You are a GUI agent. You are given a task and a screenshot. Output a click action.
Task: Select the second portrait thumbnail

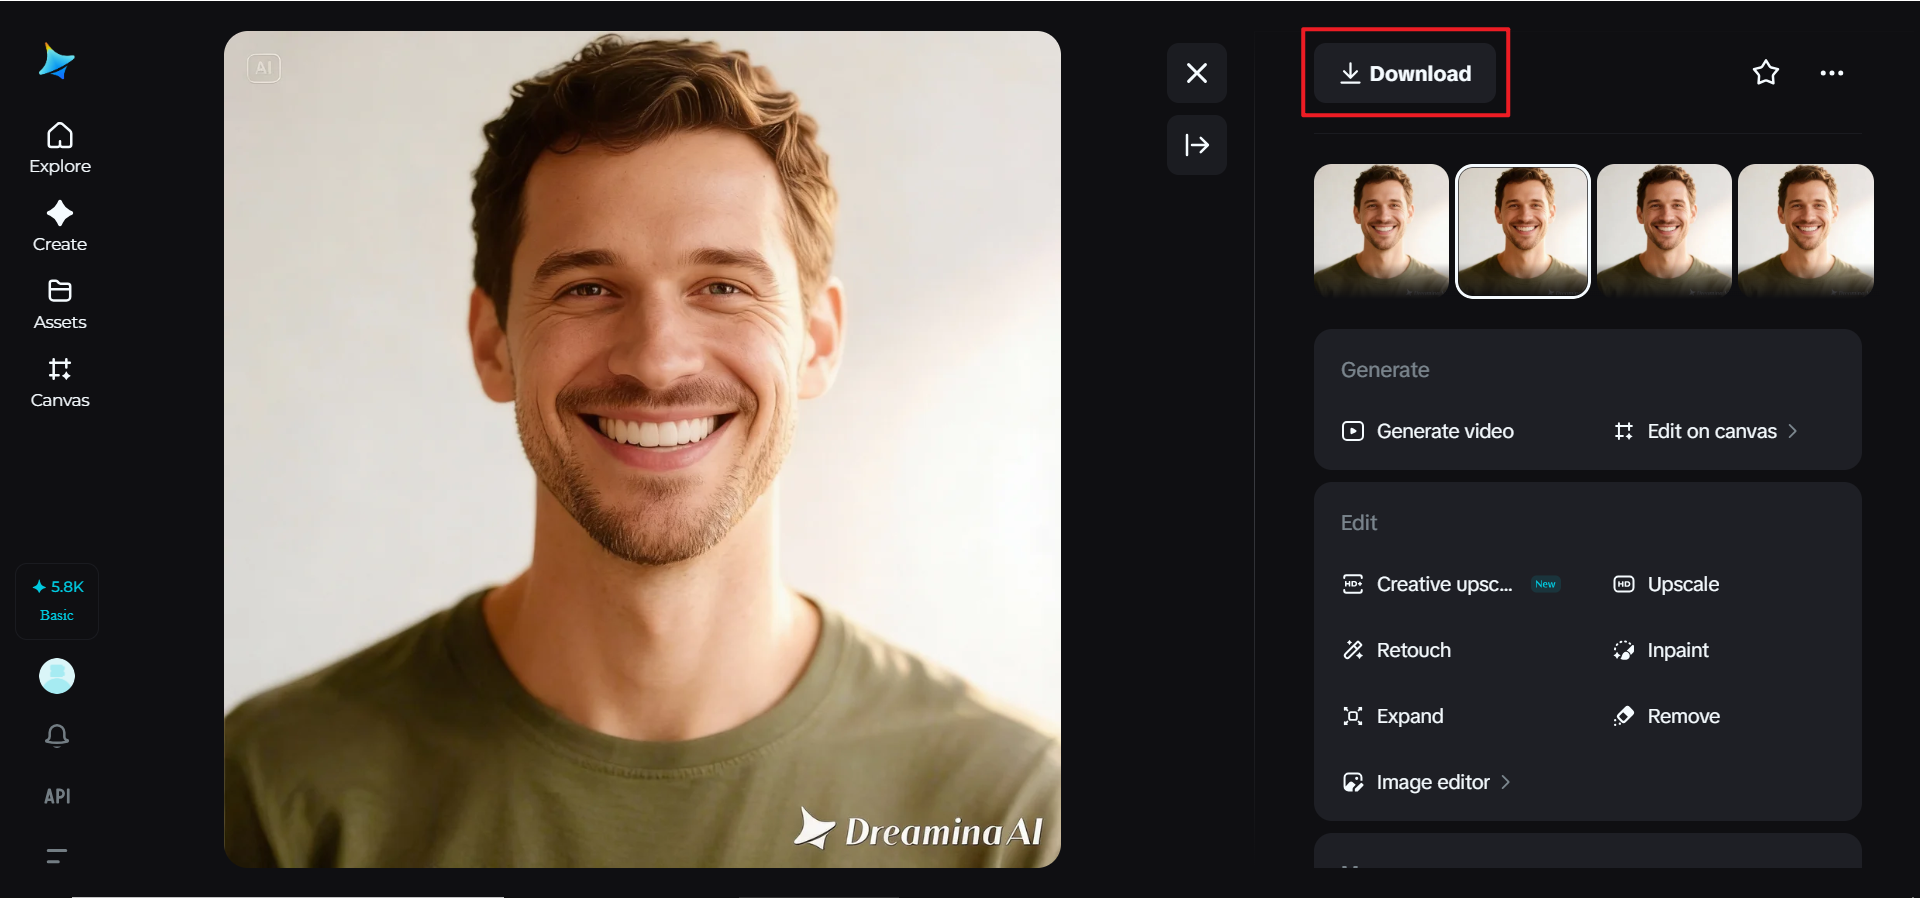click(1523, 231)
